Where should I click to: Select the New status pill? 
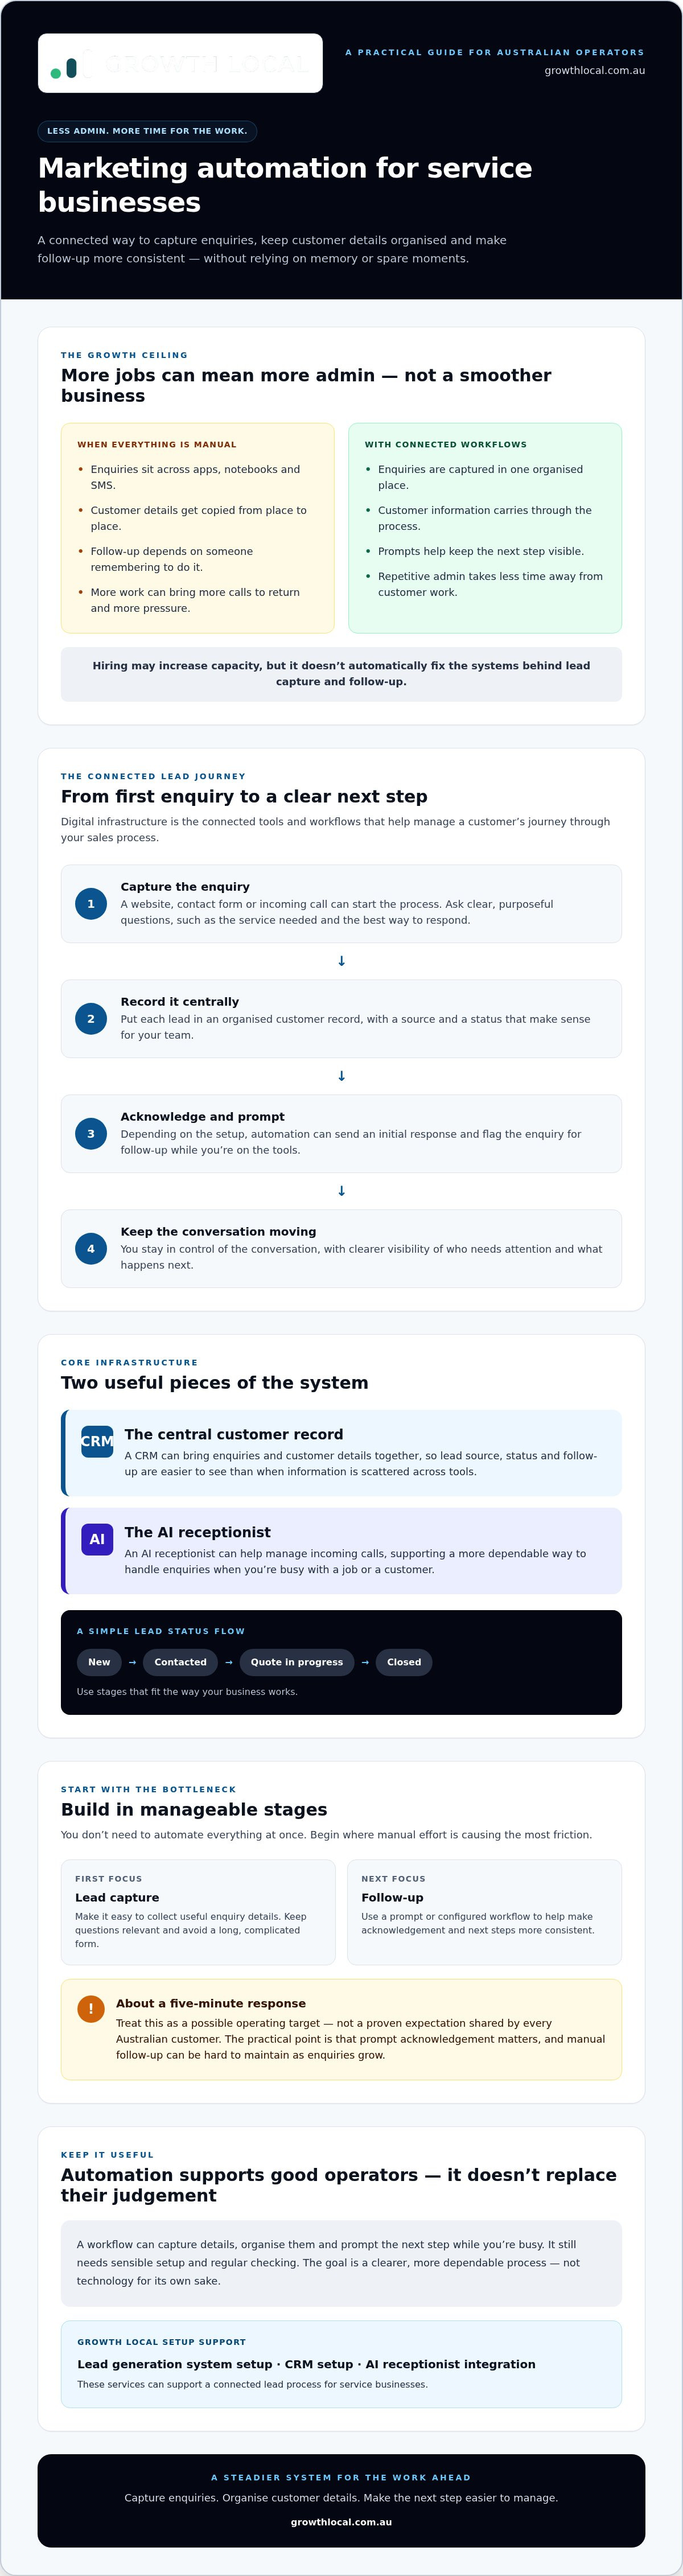coord(99,1662)
